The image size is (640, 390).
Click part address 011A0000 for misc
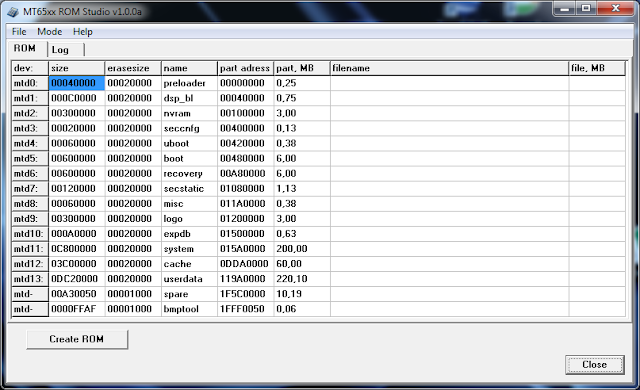point(245,204)
